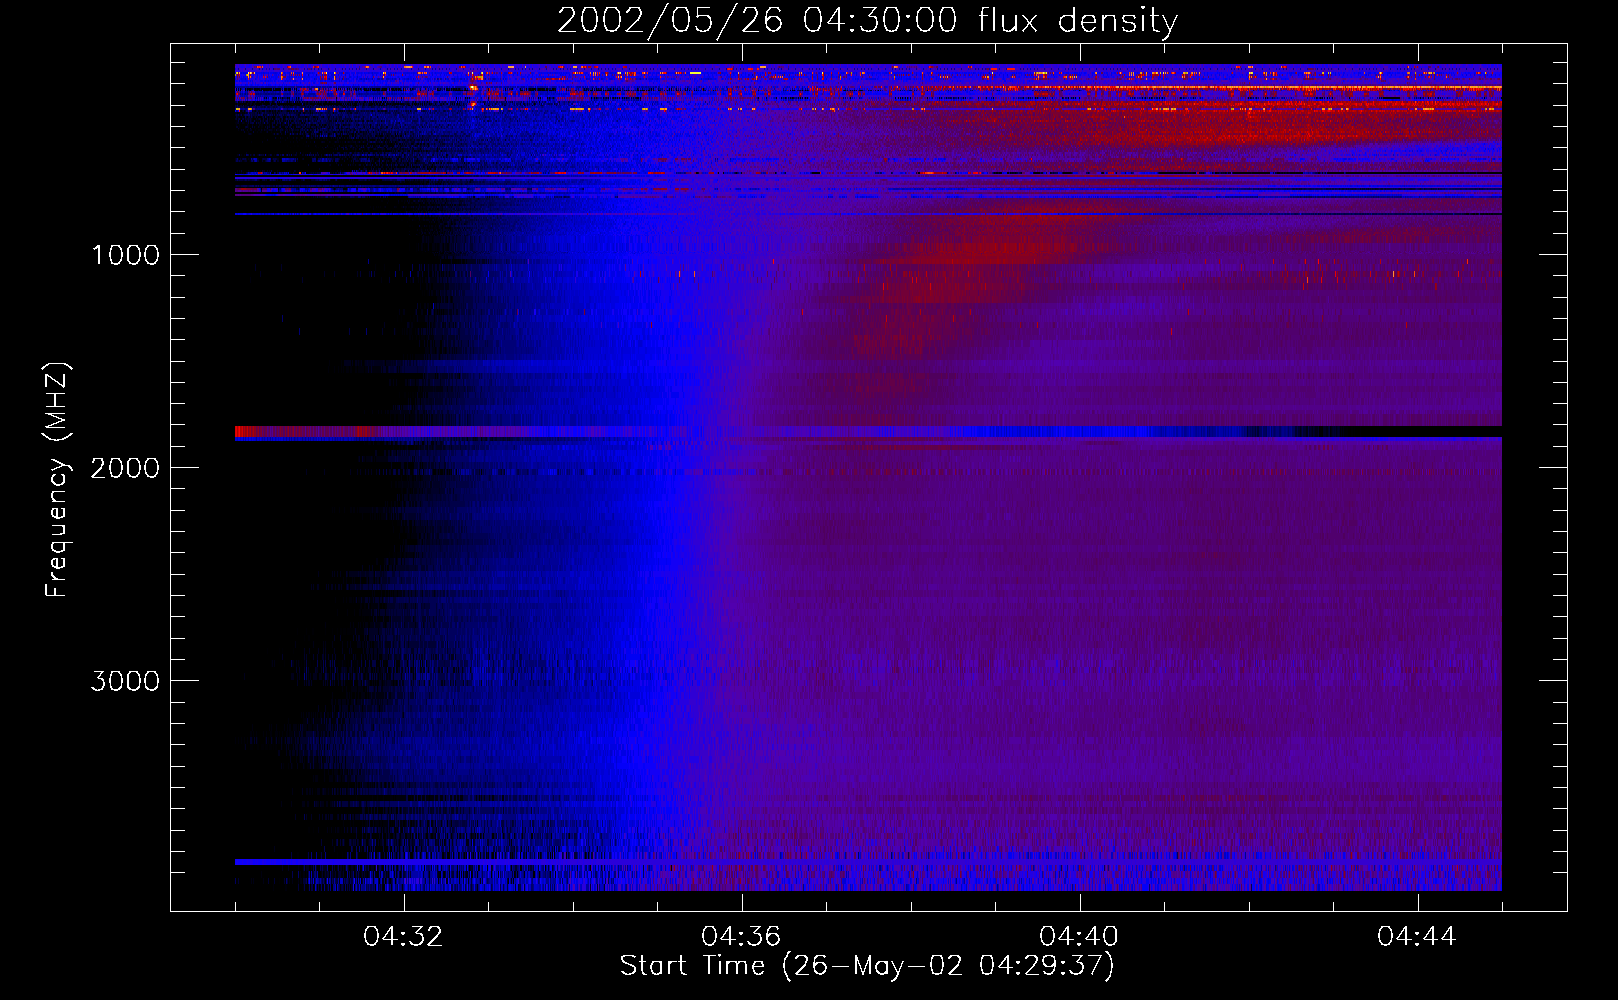The width and height of the screenshot is (1618, 1000).
Task: Click the 3000 frequency tick label
Action: (x=125, y=681)
